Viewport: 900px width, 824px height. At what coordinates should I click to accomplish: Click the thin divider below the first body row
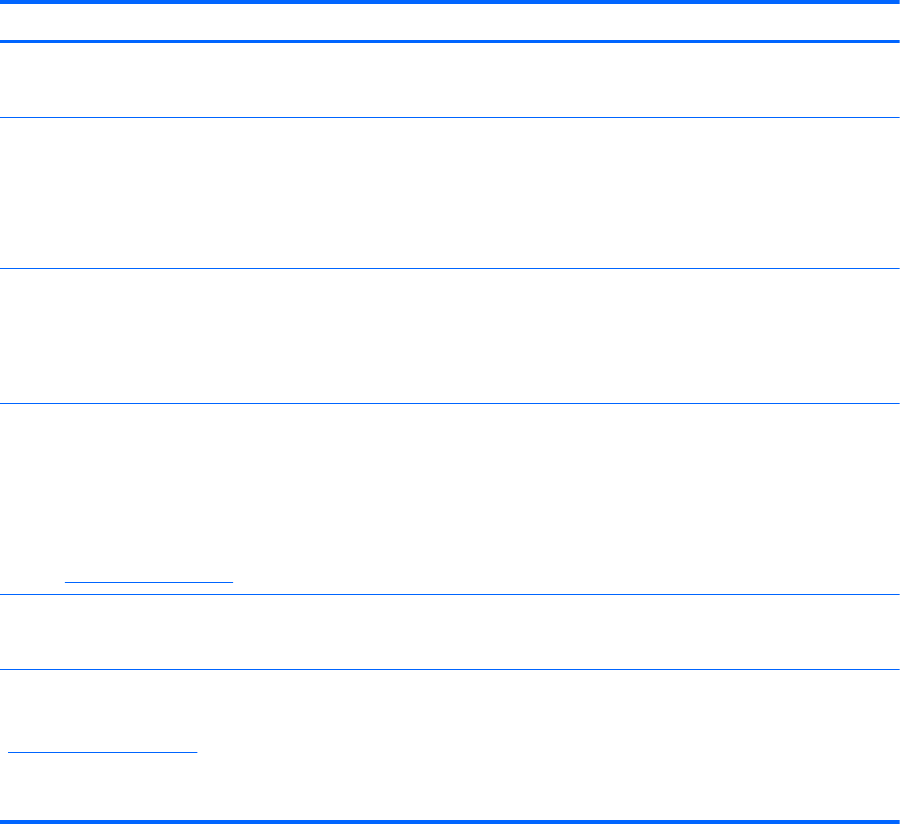(x=450, y=118)
